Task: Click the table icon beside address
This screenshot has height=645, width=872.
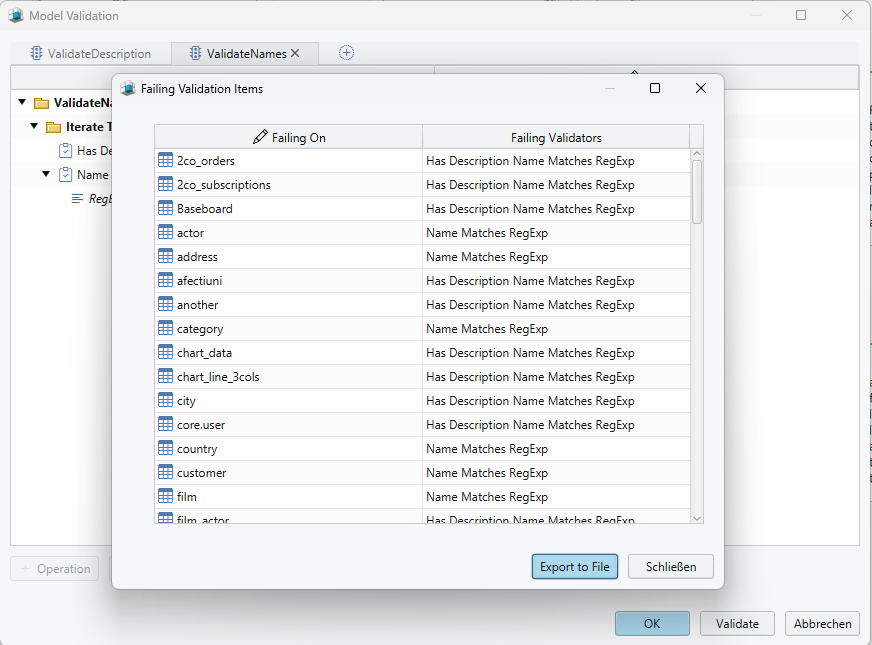Action: [x=165, y=256]
